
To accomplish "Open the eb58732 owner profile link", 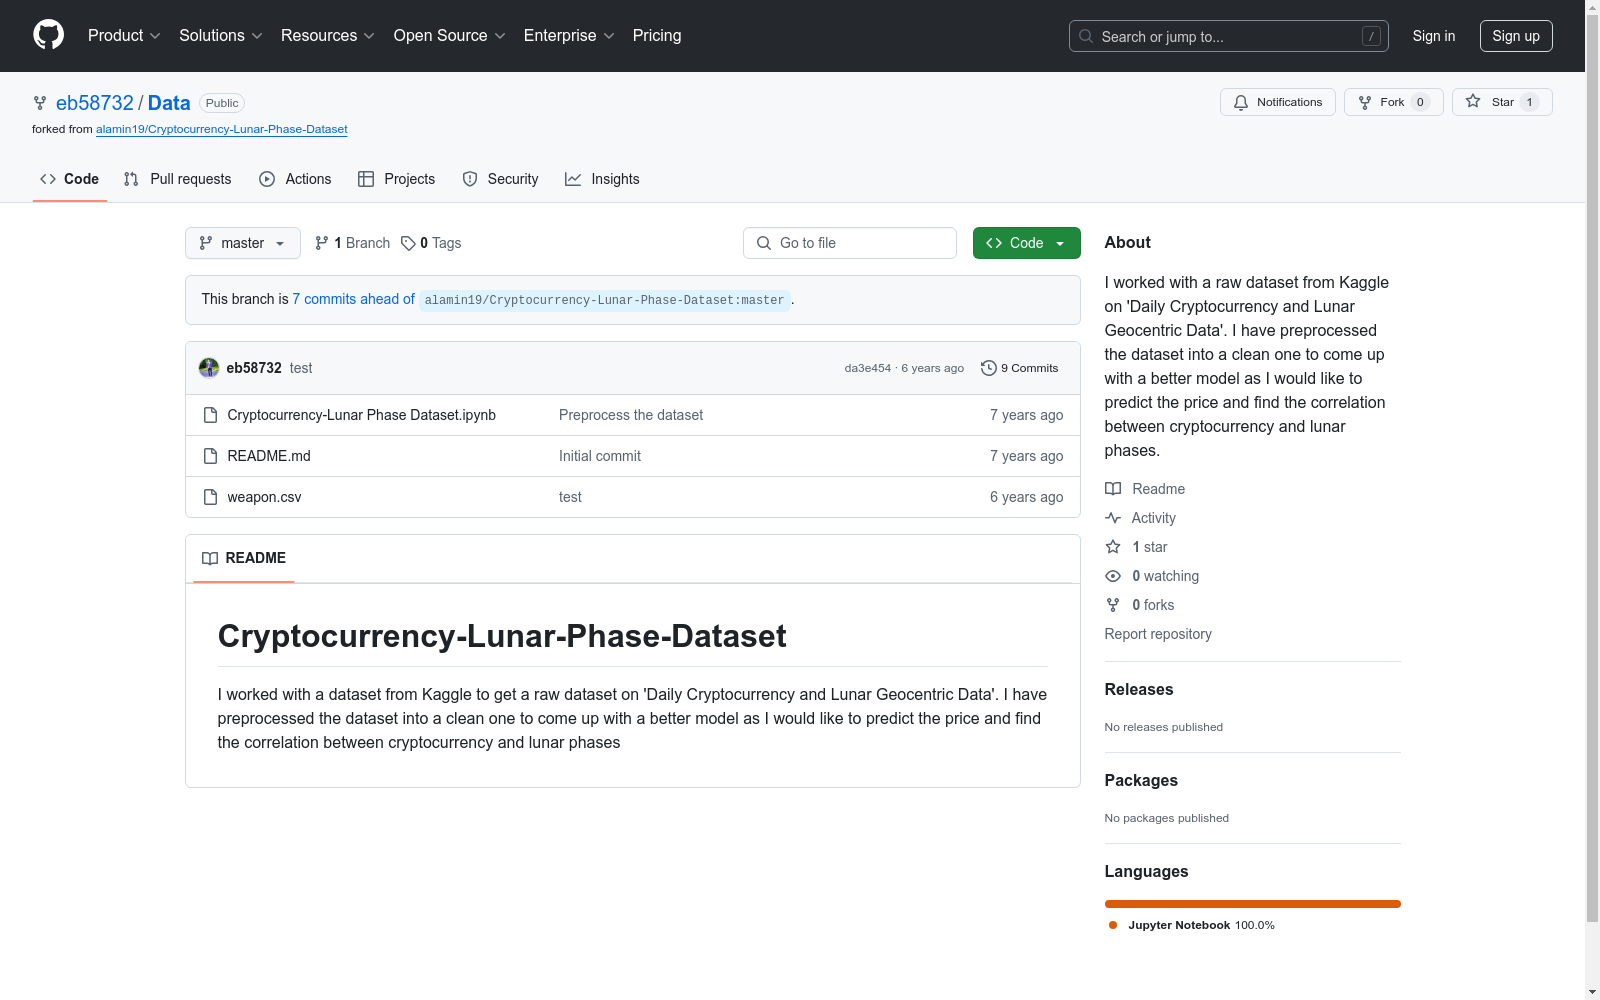I will [x=95, y=103].
